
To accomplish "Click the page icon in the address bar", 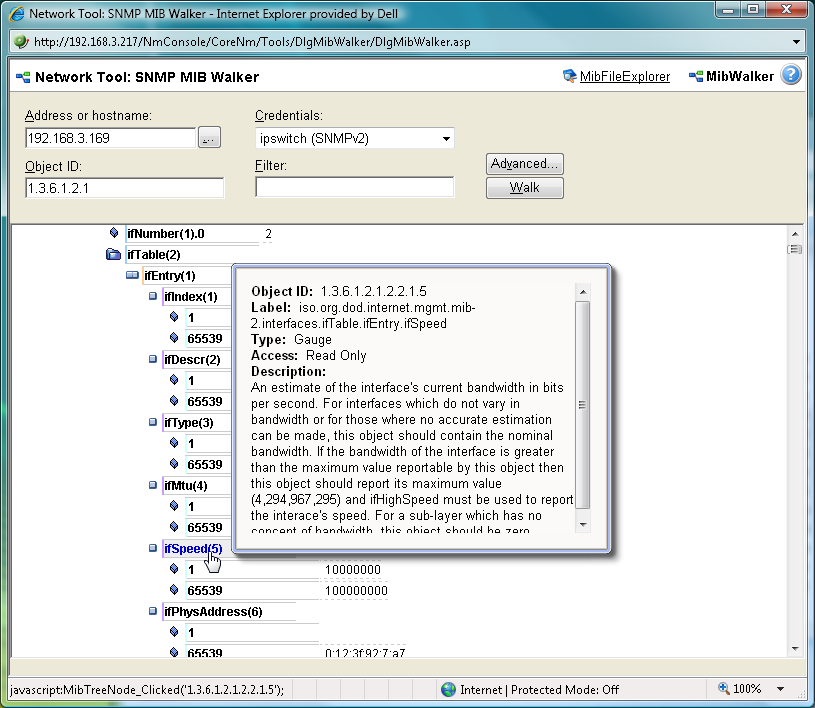I will coord(19,42).
